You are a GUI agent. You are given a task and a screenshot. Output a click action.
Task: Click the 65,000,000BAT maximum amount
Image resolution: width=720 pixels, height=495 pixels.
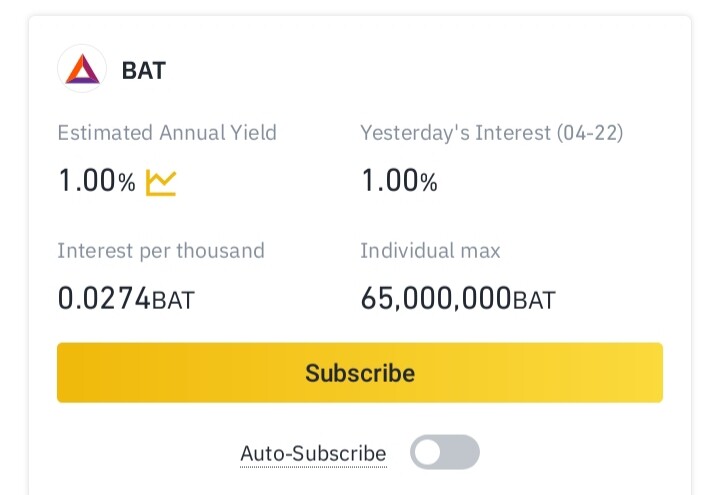click(x=457, y=299)
